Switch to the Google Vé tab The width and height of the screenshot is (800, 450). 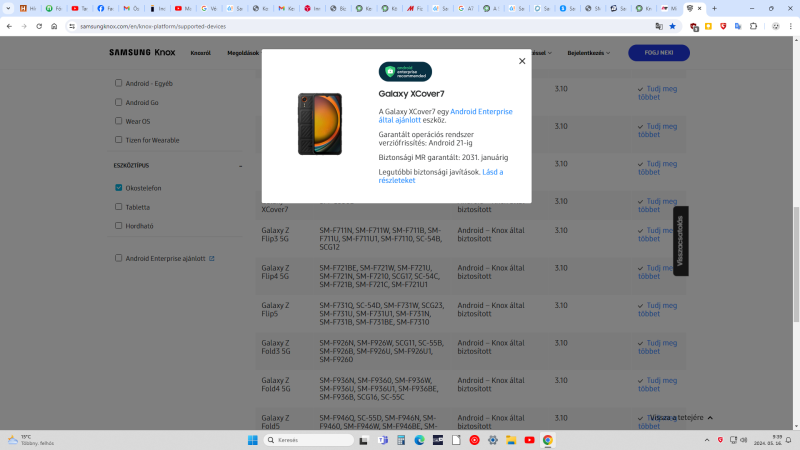[x=209, y=8]
